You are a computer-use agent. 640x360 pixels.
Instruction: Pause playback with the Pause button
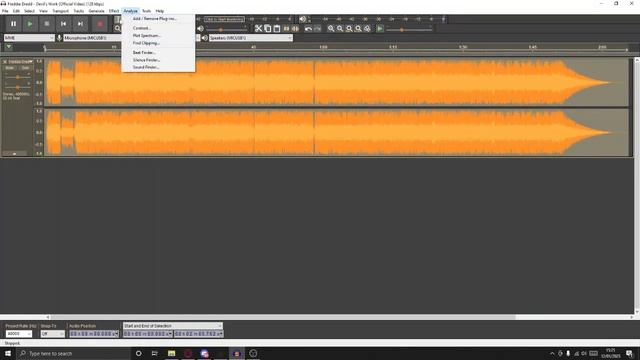13,24
